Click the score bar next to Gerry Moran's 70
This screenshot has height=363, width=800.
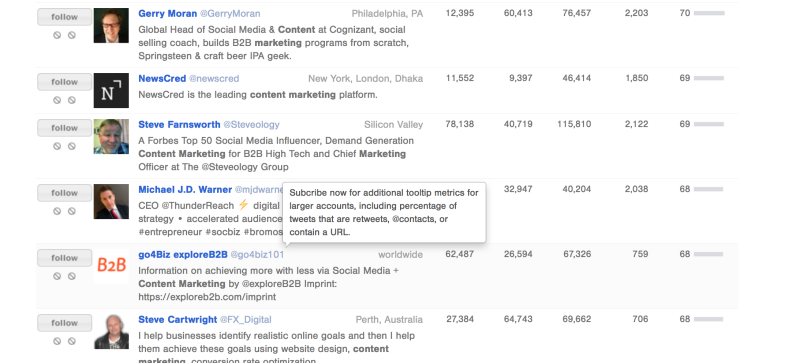click(x=709, y=13)
